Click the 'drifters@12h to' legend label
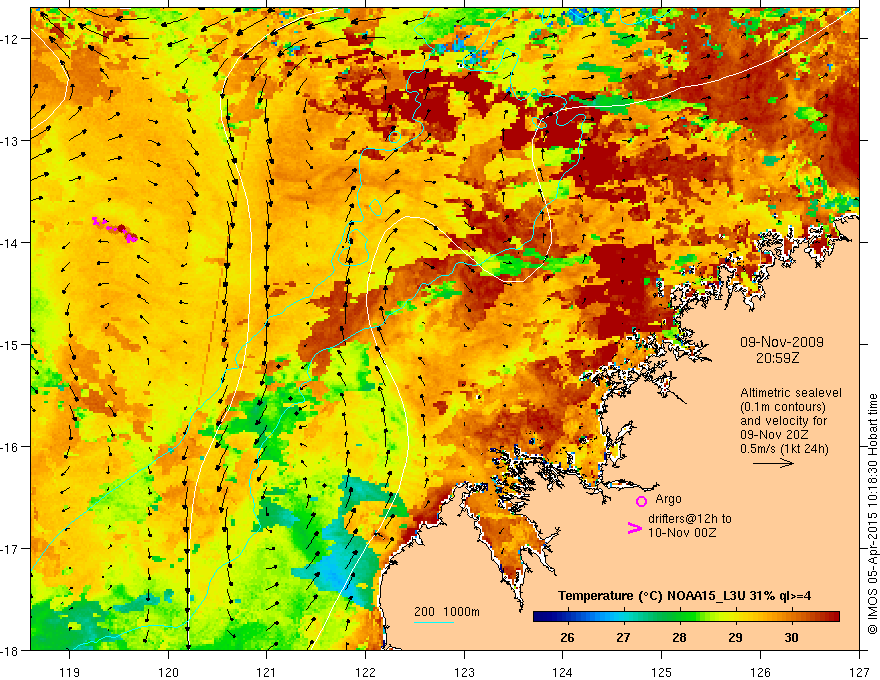 (690, 519)
